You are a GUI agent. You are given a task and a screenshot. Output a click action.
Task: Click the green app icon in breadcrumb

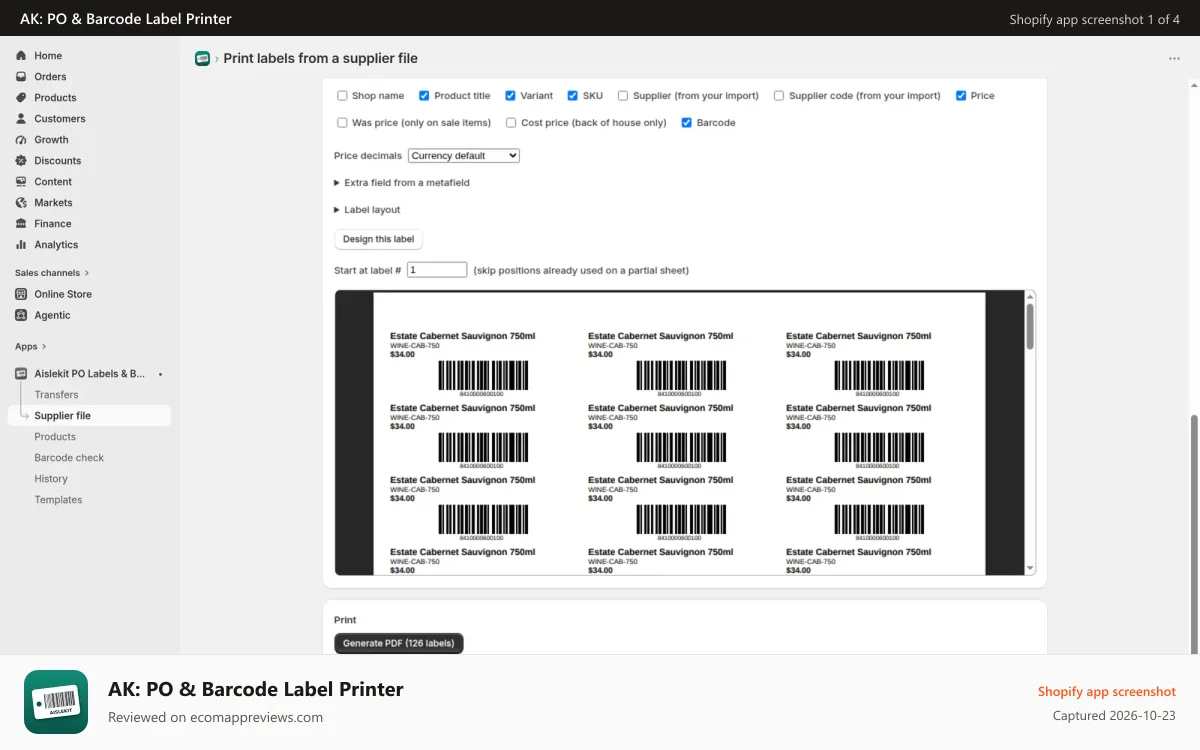[x=202, y=58]
